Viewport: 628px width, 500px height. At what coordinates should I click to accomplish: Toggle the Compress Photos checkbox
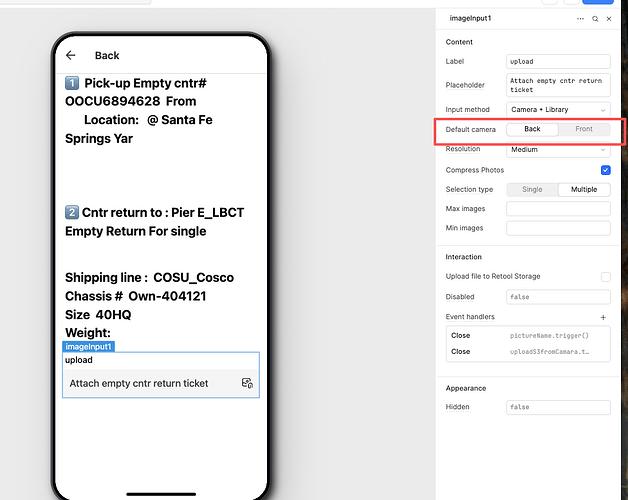tap(605, 170)
